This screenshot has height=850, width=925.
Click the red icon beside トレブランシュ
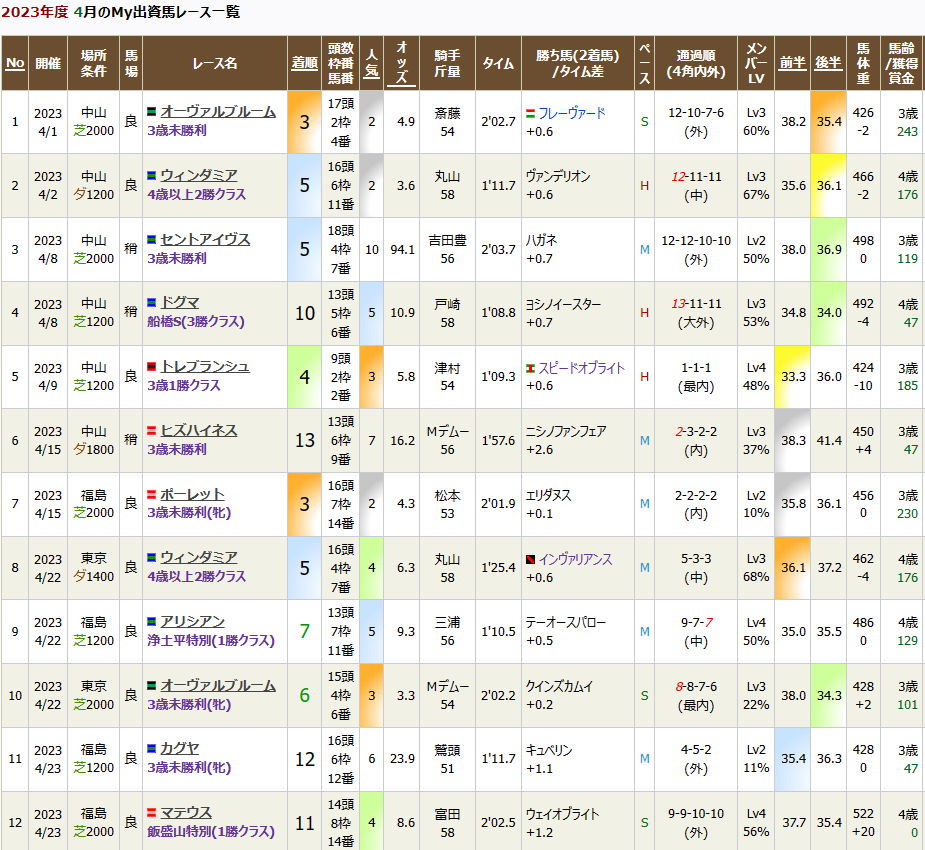click(151, 367)
